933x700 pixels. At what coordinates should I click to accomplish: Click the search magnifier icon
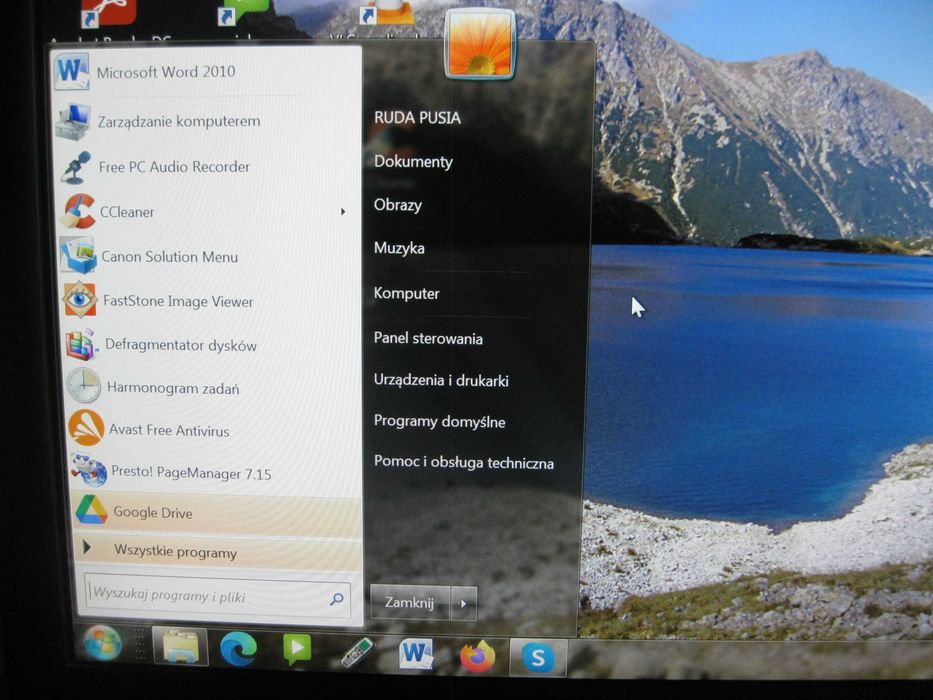337,599
